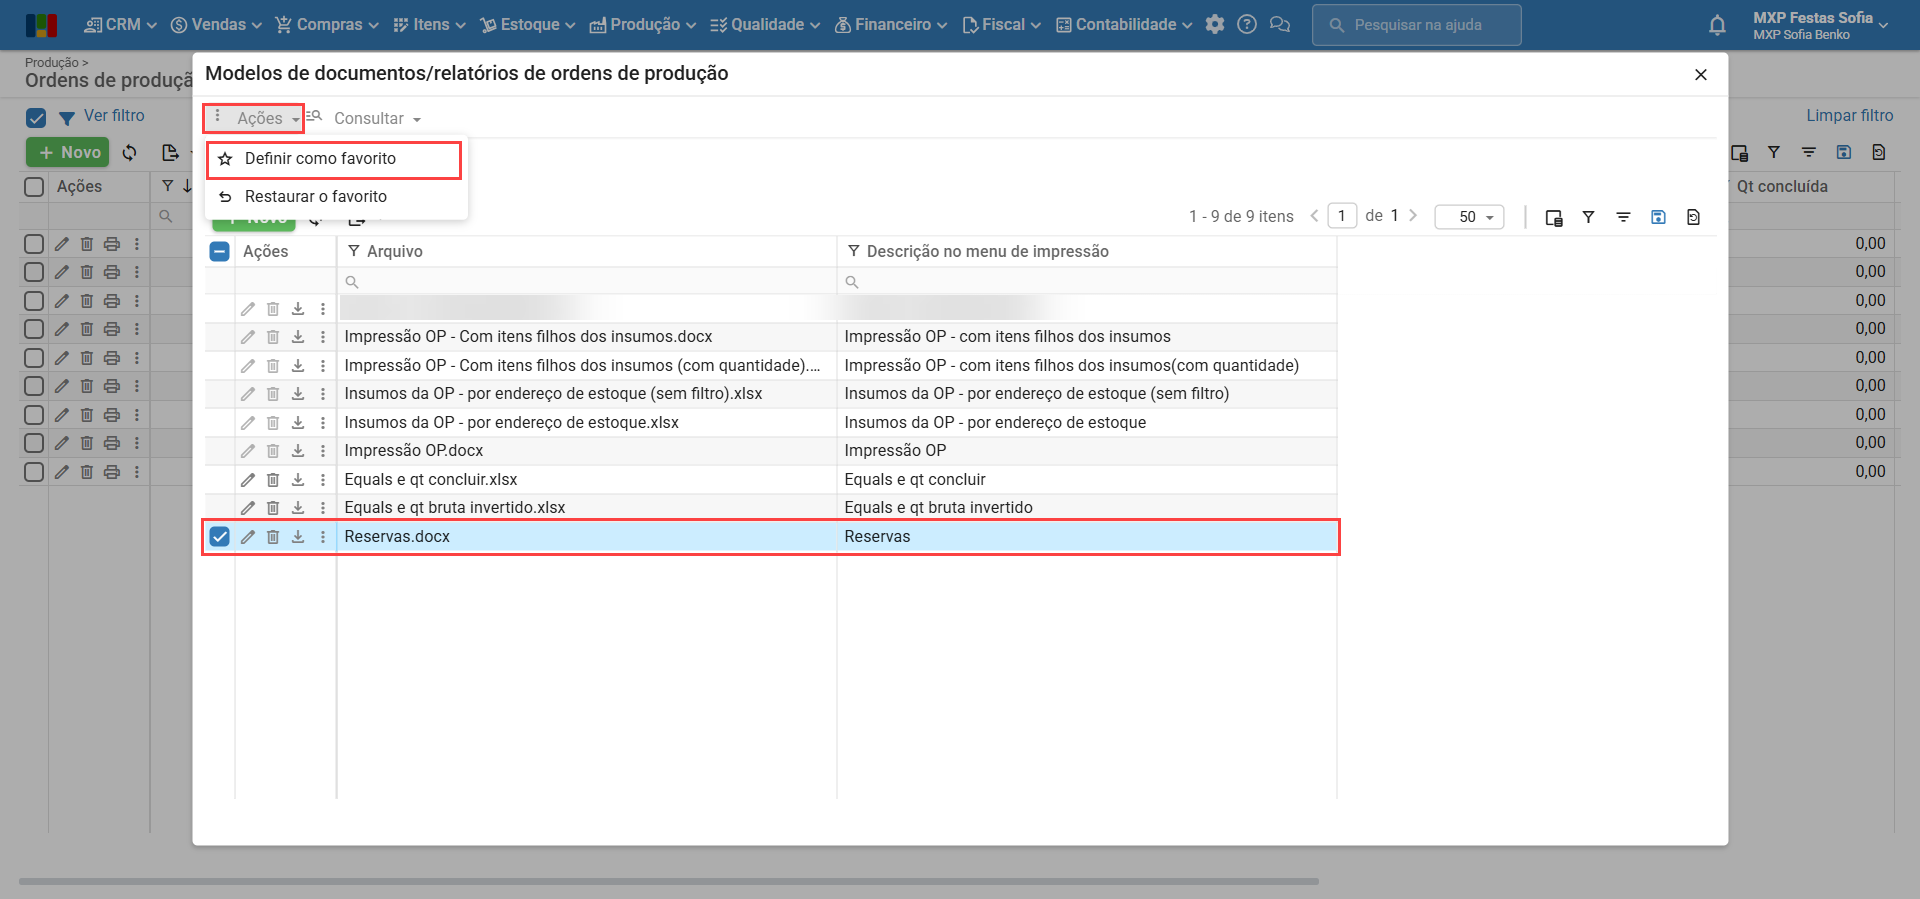Click the Arquivo column search field

coord(587,282)
